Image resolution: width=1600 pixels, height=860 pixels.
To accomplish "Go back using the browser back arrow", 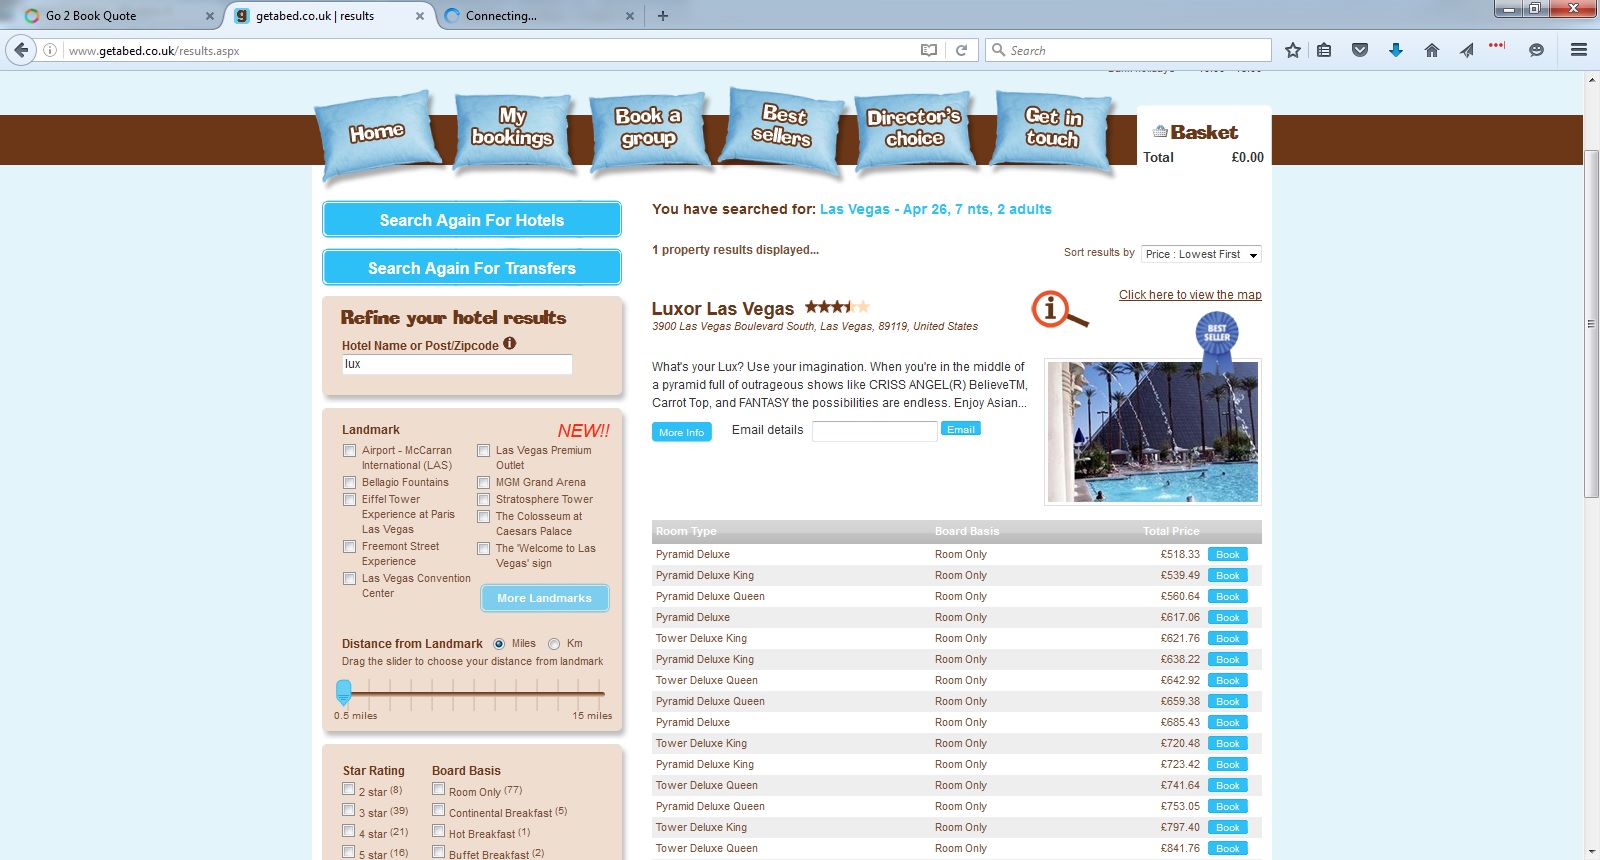I will click(x=21, y=50).
